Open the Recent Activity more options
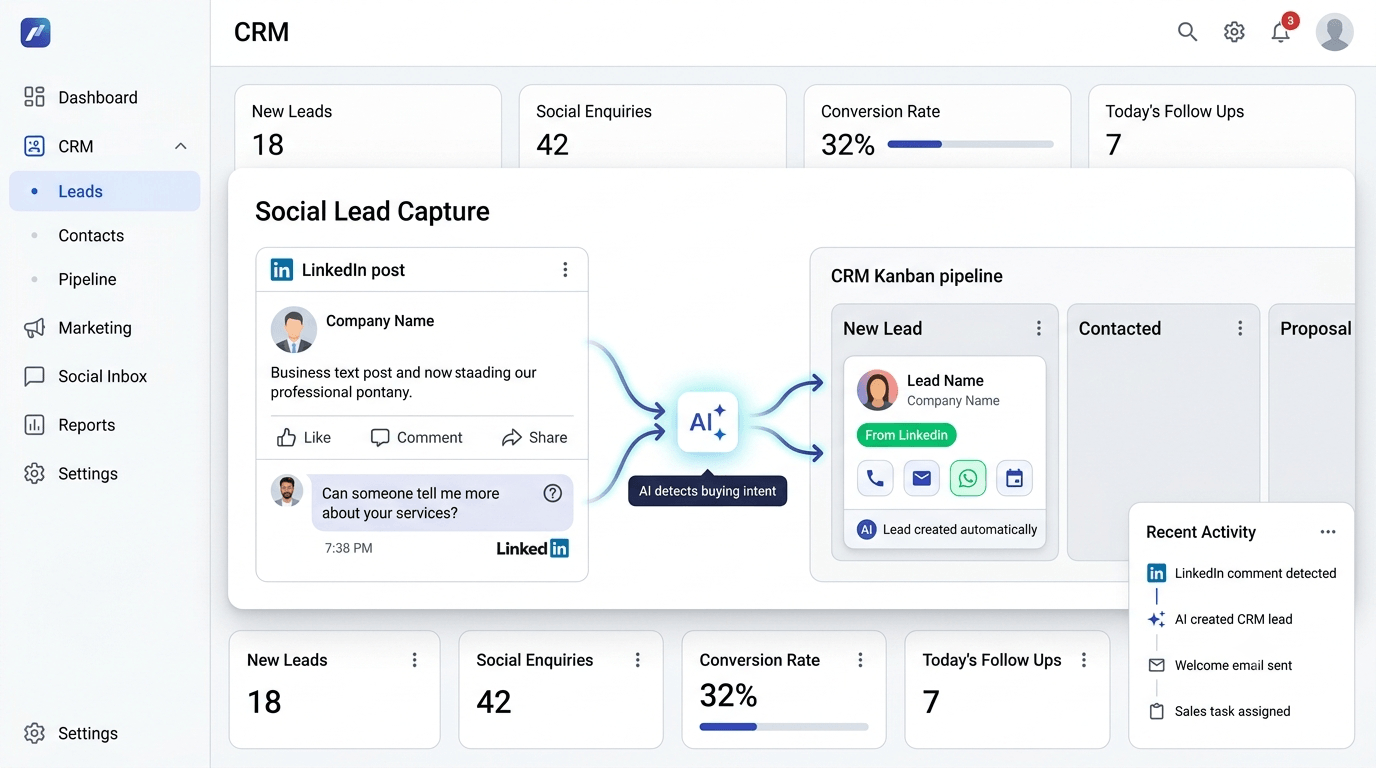Screen dimensions: 1376x768 1328,532
